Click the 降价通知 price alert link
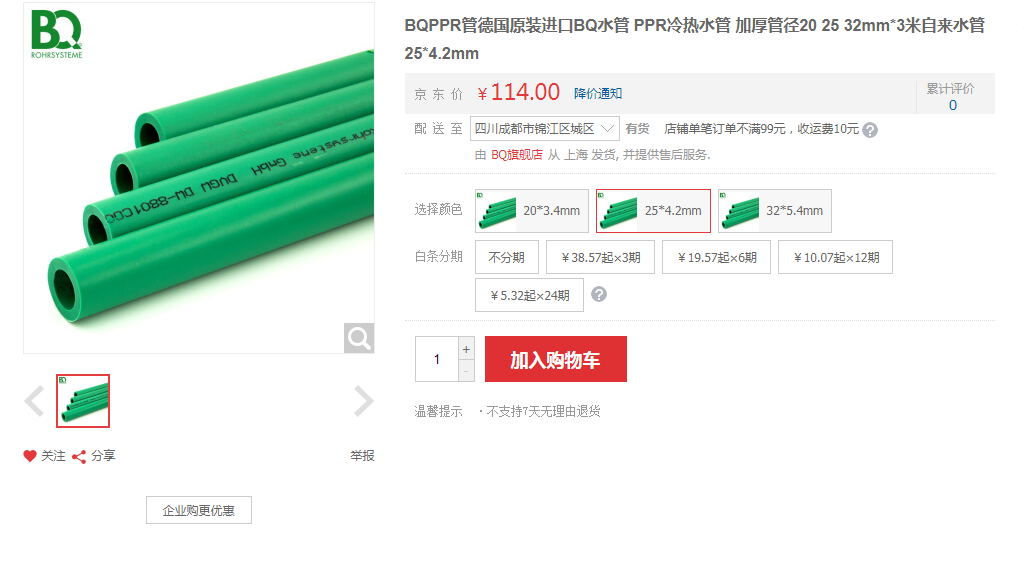The image size is (1024, 566). pos(598,93)
